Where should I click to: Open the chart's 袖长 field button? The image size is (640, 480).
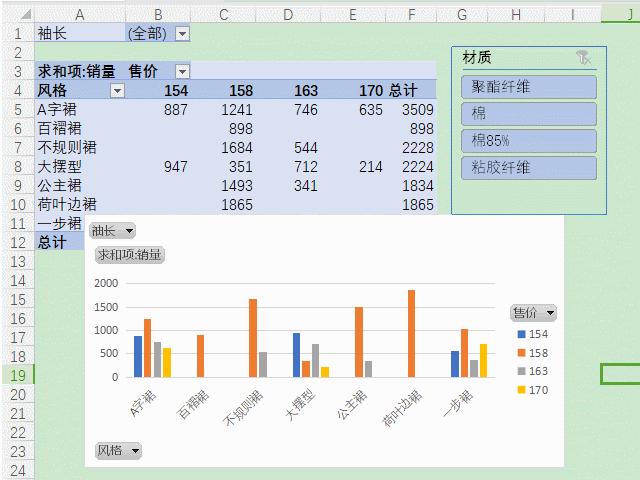[112, 231]
